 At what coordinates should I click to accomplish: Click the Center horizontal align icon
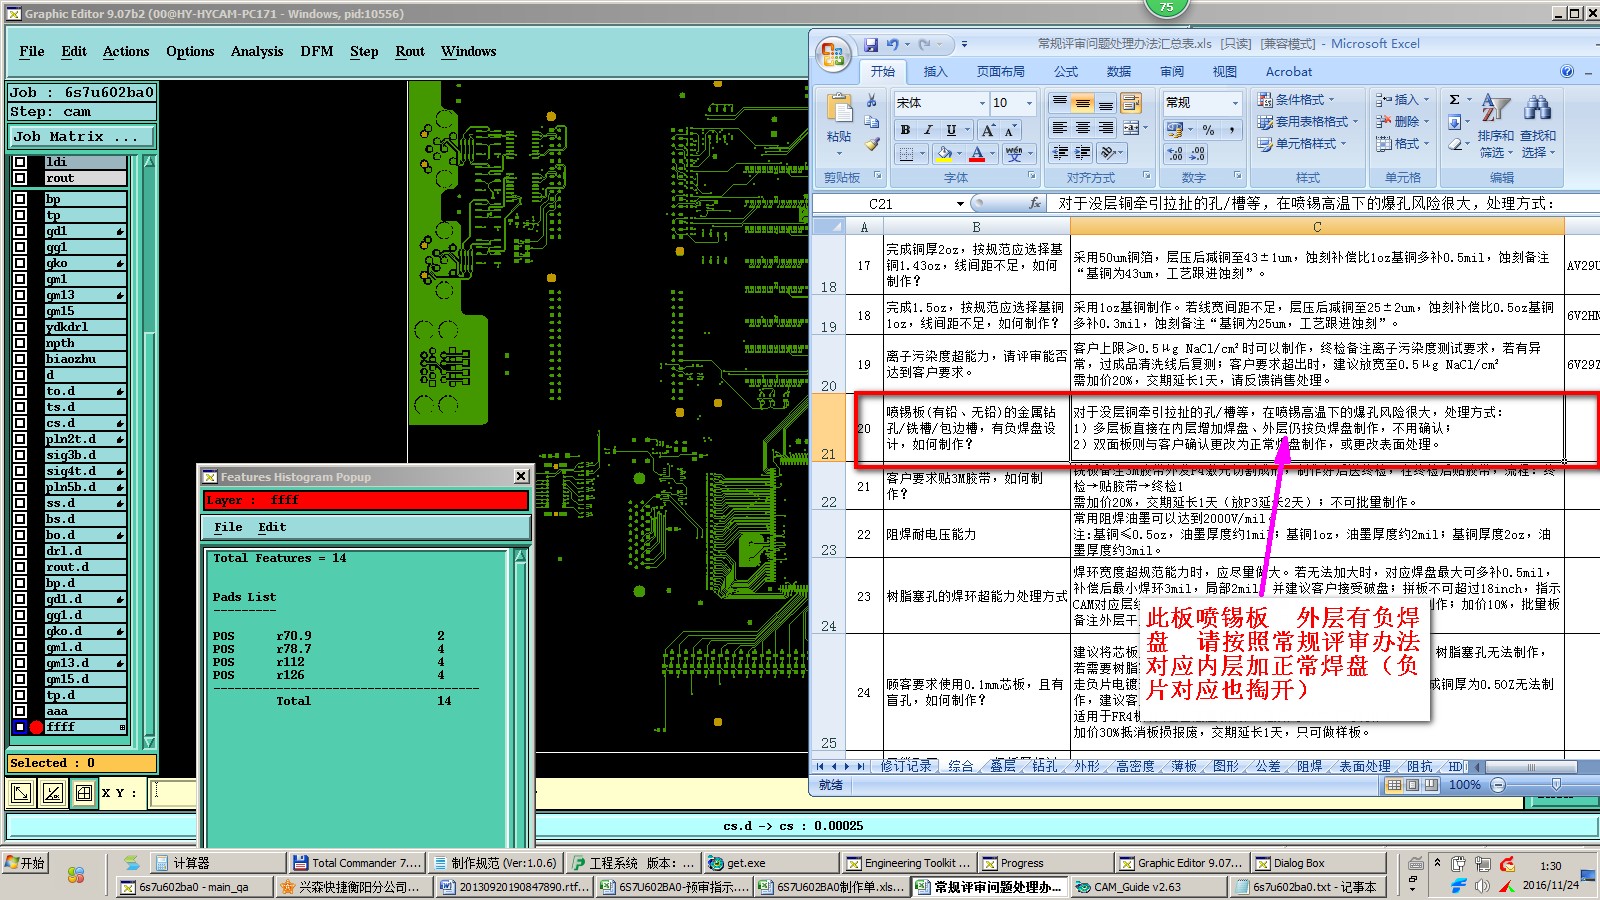click(x=1083, y=128)
